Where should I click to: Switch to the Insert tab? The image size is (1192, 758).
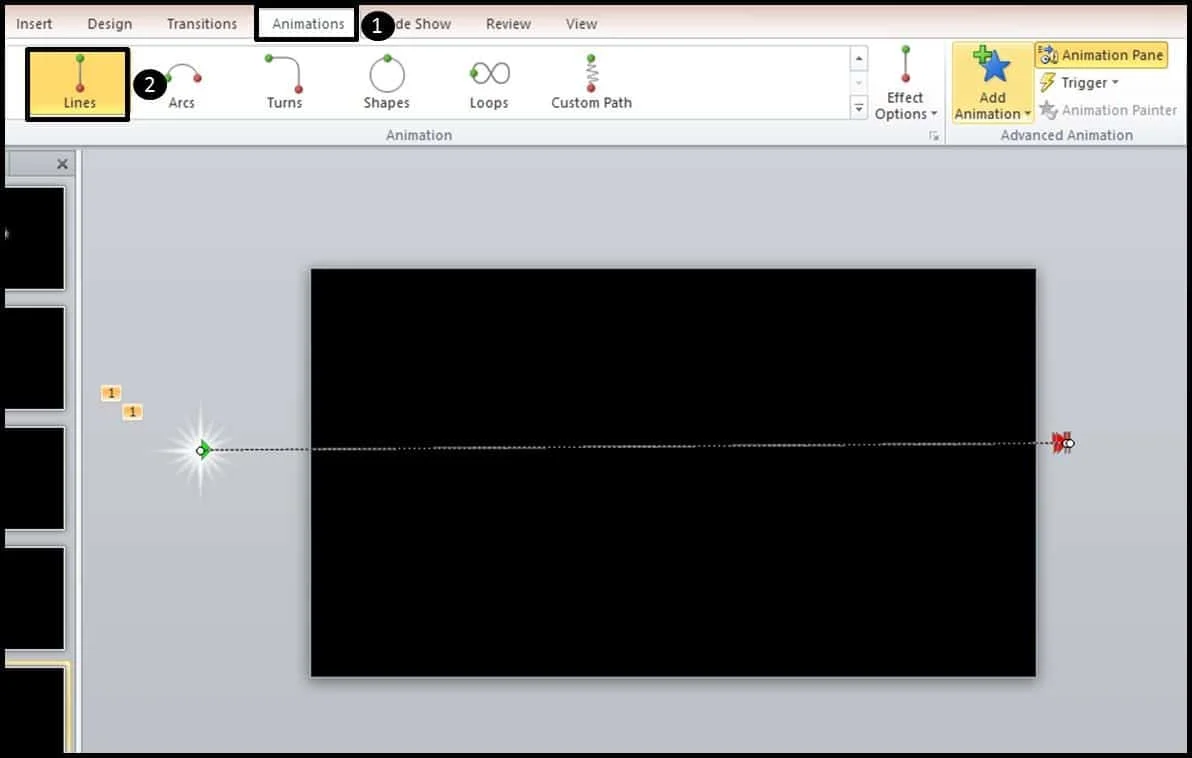34,24
